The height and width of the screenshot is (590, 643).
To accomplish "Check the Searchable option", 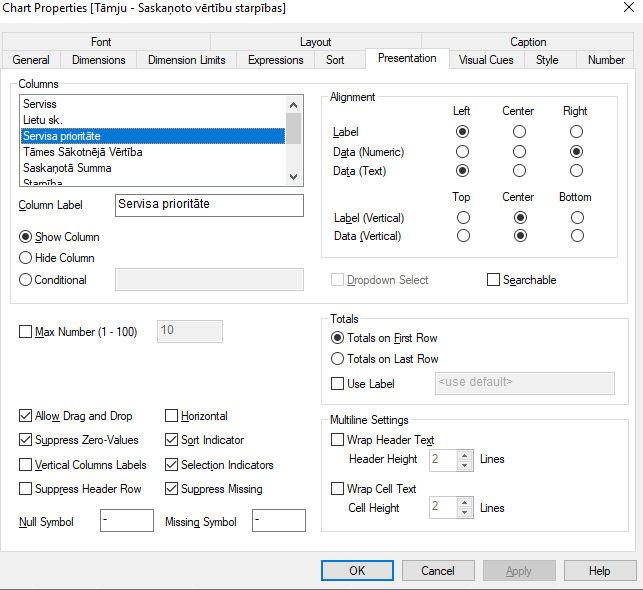I will tap(493, 280).
